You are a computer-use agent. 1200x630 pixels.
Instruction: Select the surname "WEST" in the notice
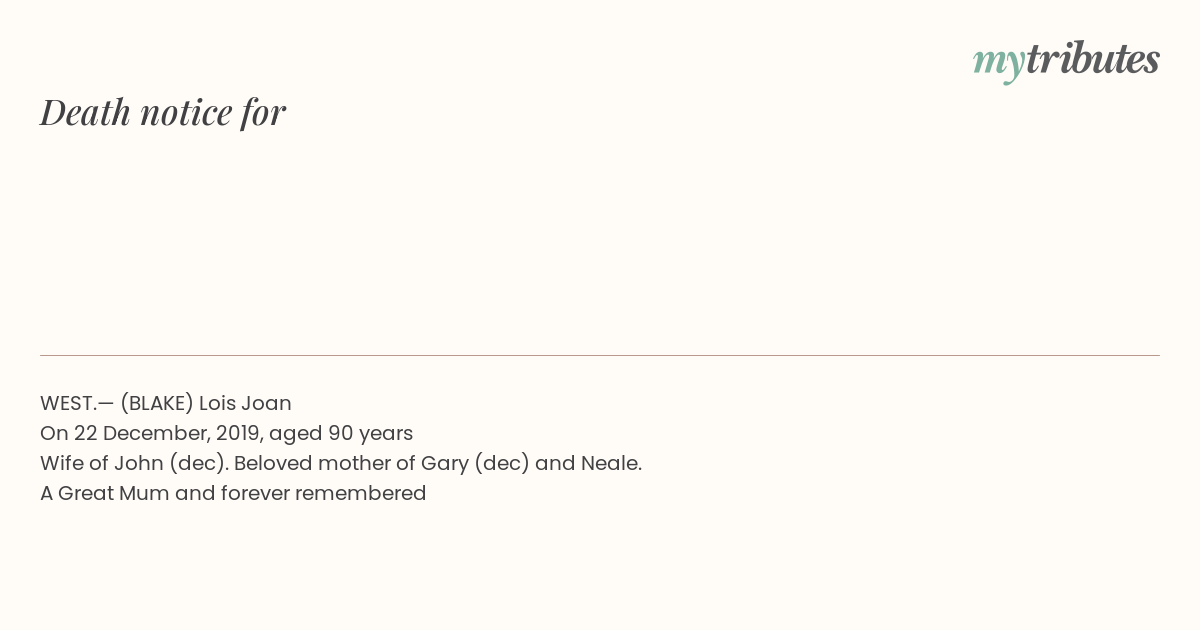(x=66, y=403)
